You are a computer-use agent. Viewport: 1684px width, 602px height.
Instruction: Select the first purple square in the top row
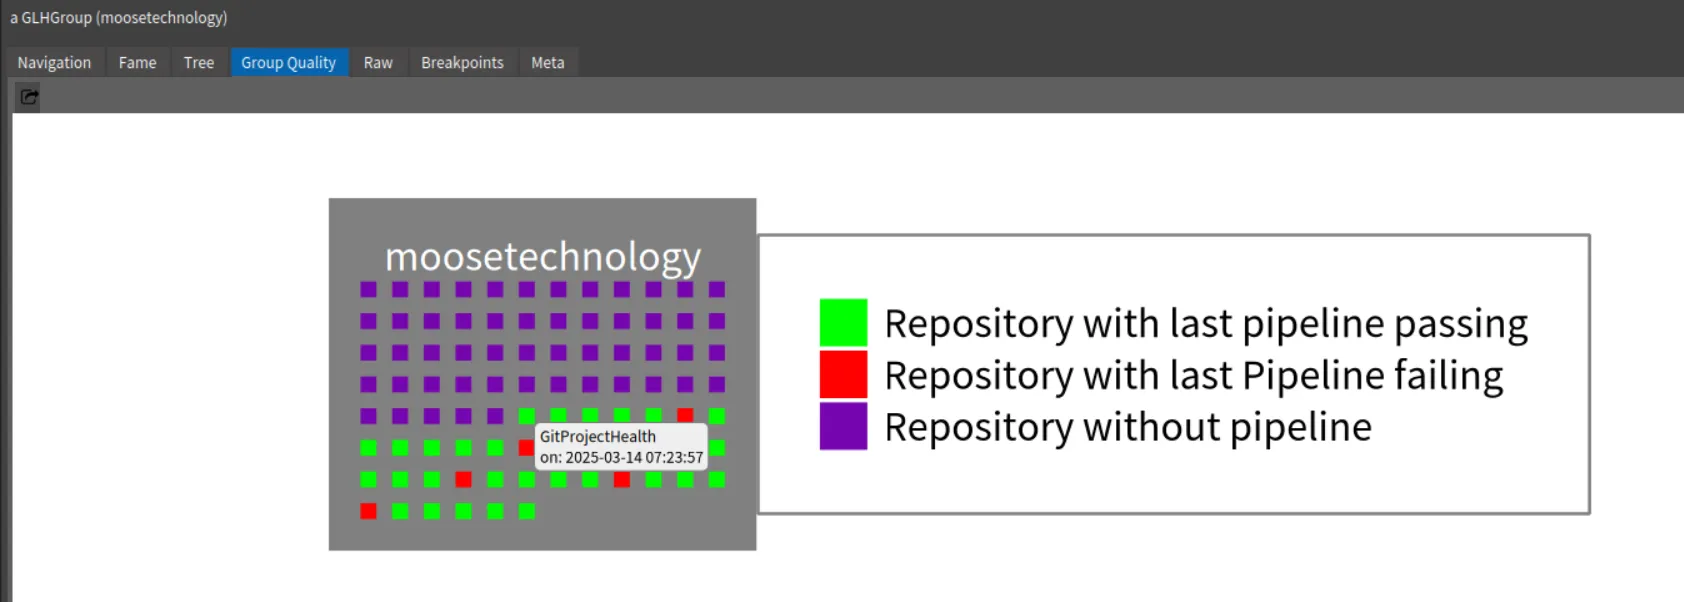(368, 289)
